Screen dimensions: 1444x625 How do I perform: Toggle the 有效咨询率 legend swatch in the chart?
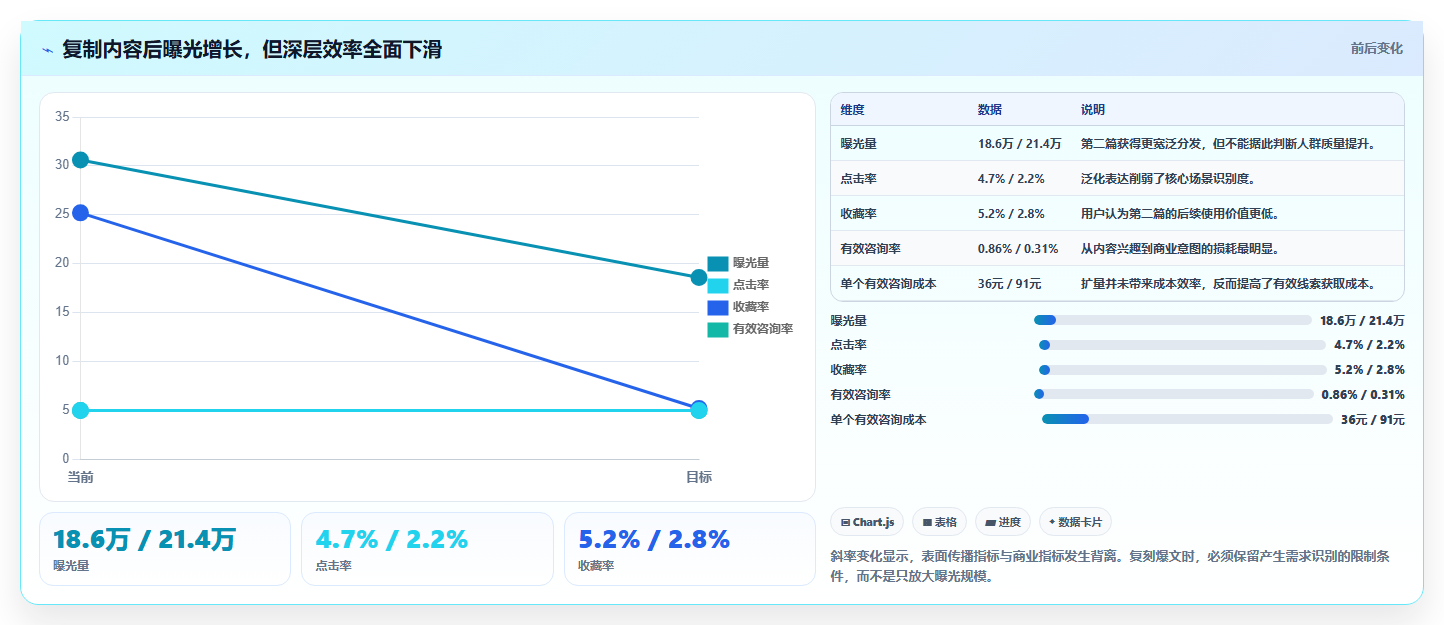717,329
